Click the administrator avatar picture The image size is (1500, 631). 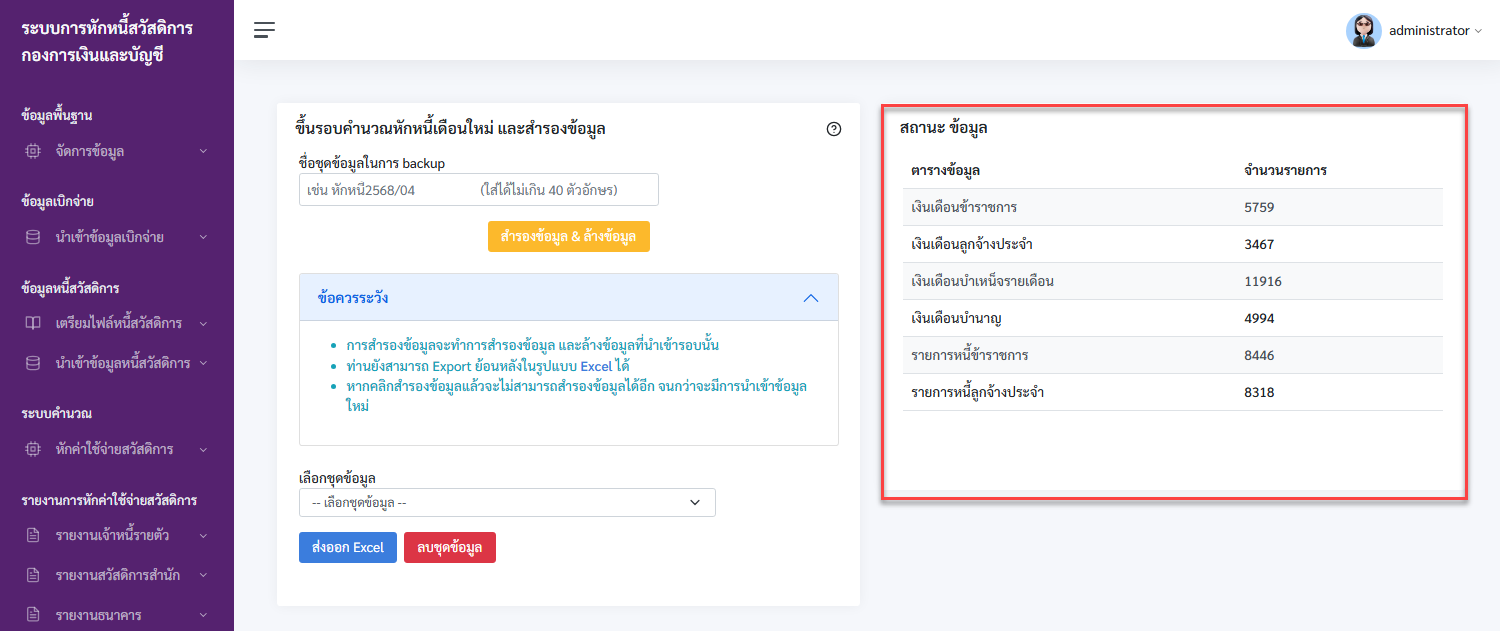[1363, 31]
